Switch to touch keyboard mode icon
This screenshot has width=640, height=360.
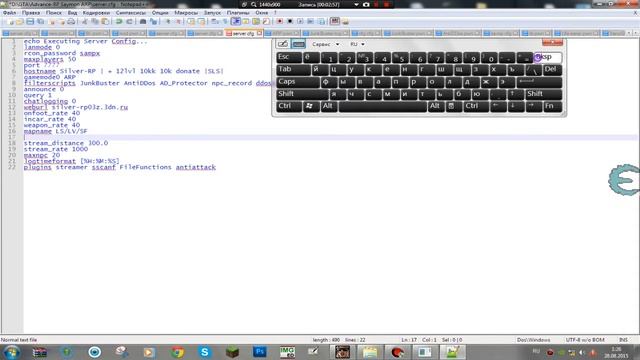pos(298,44)
